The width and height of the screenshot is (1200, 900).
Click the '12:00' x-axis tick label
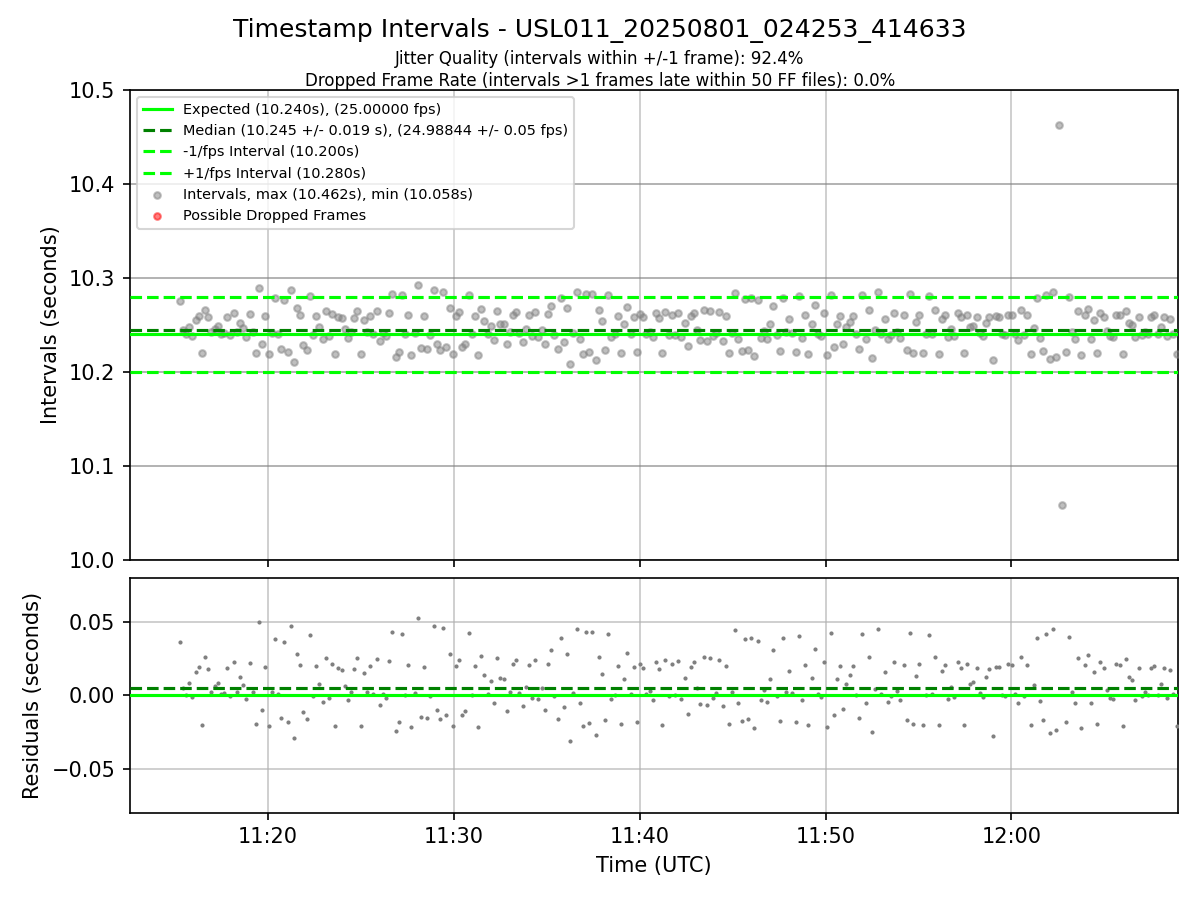1011,834
